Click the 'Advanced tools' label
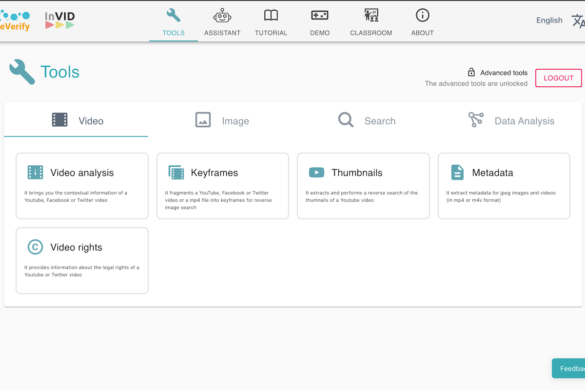Screen dimensions: 585x390 (x=504, y=72)
